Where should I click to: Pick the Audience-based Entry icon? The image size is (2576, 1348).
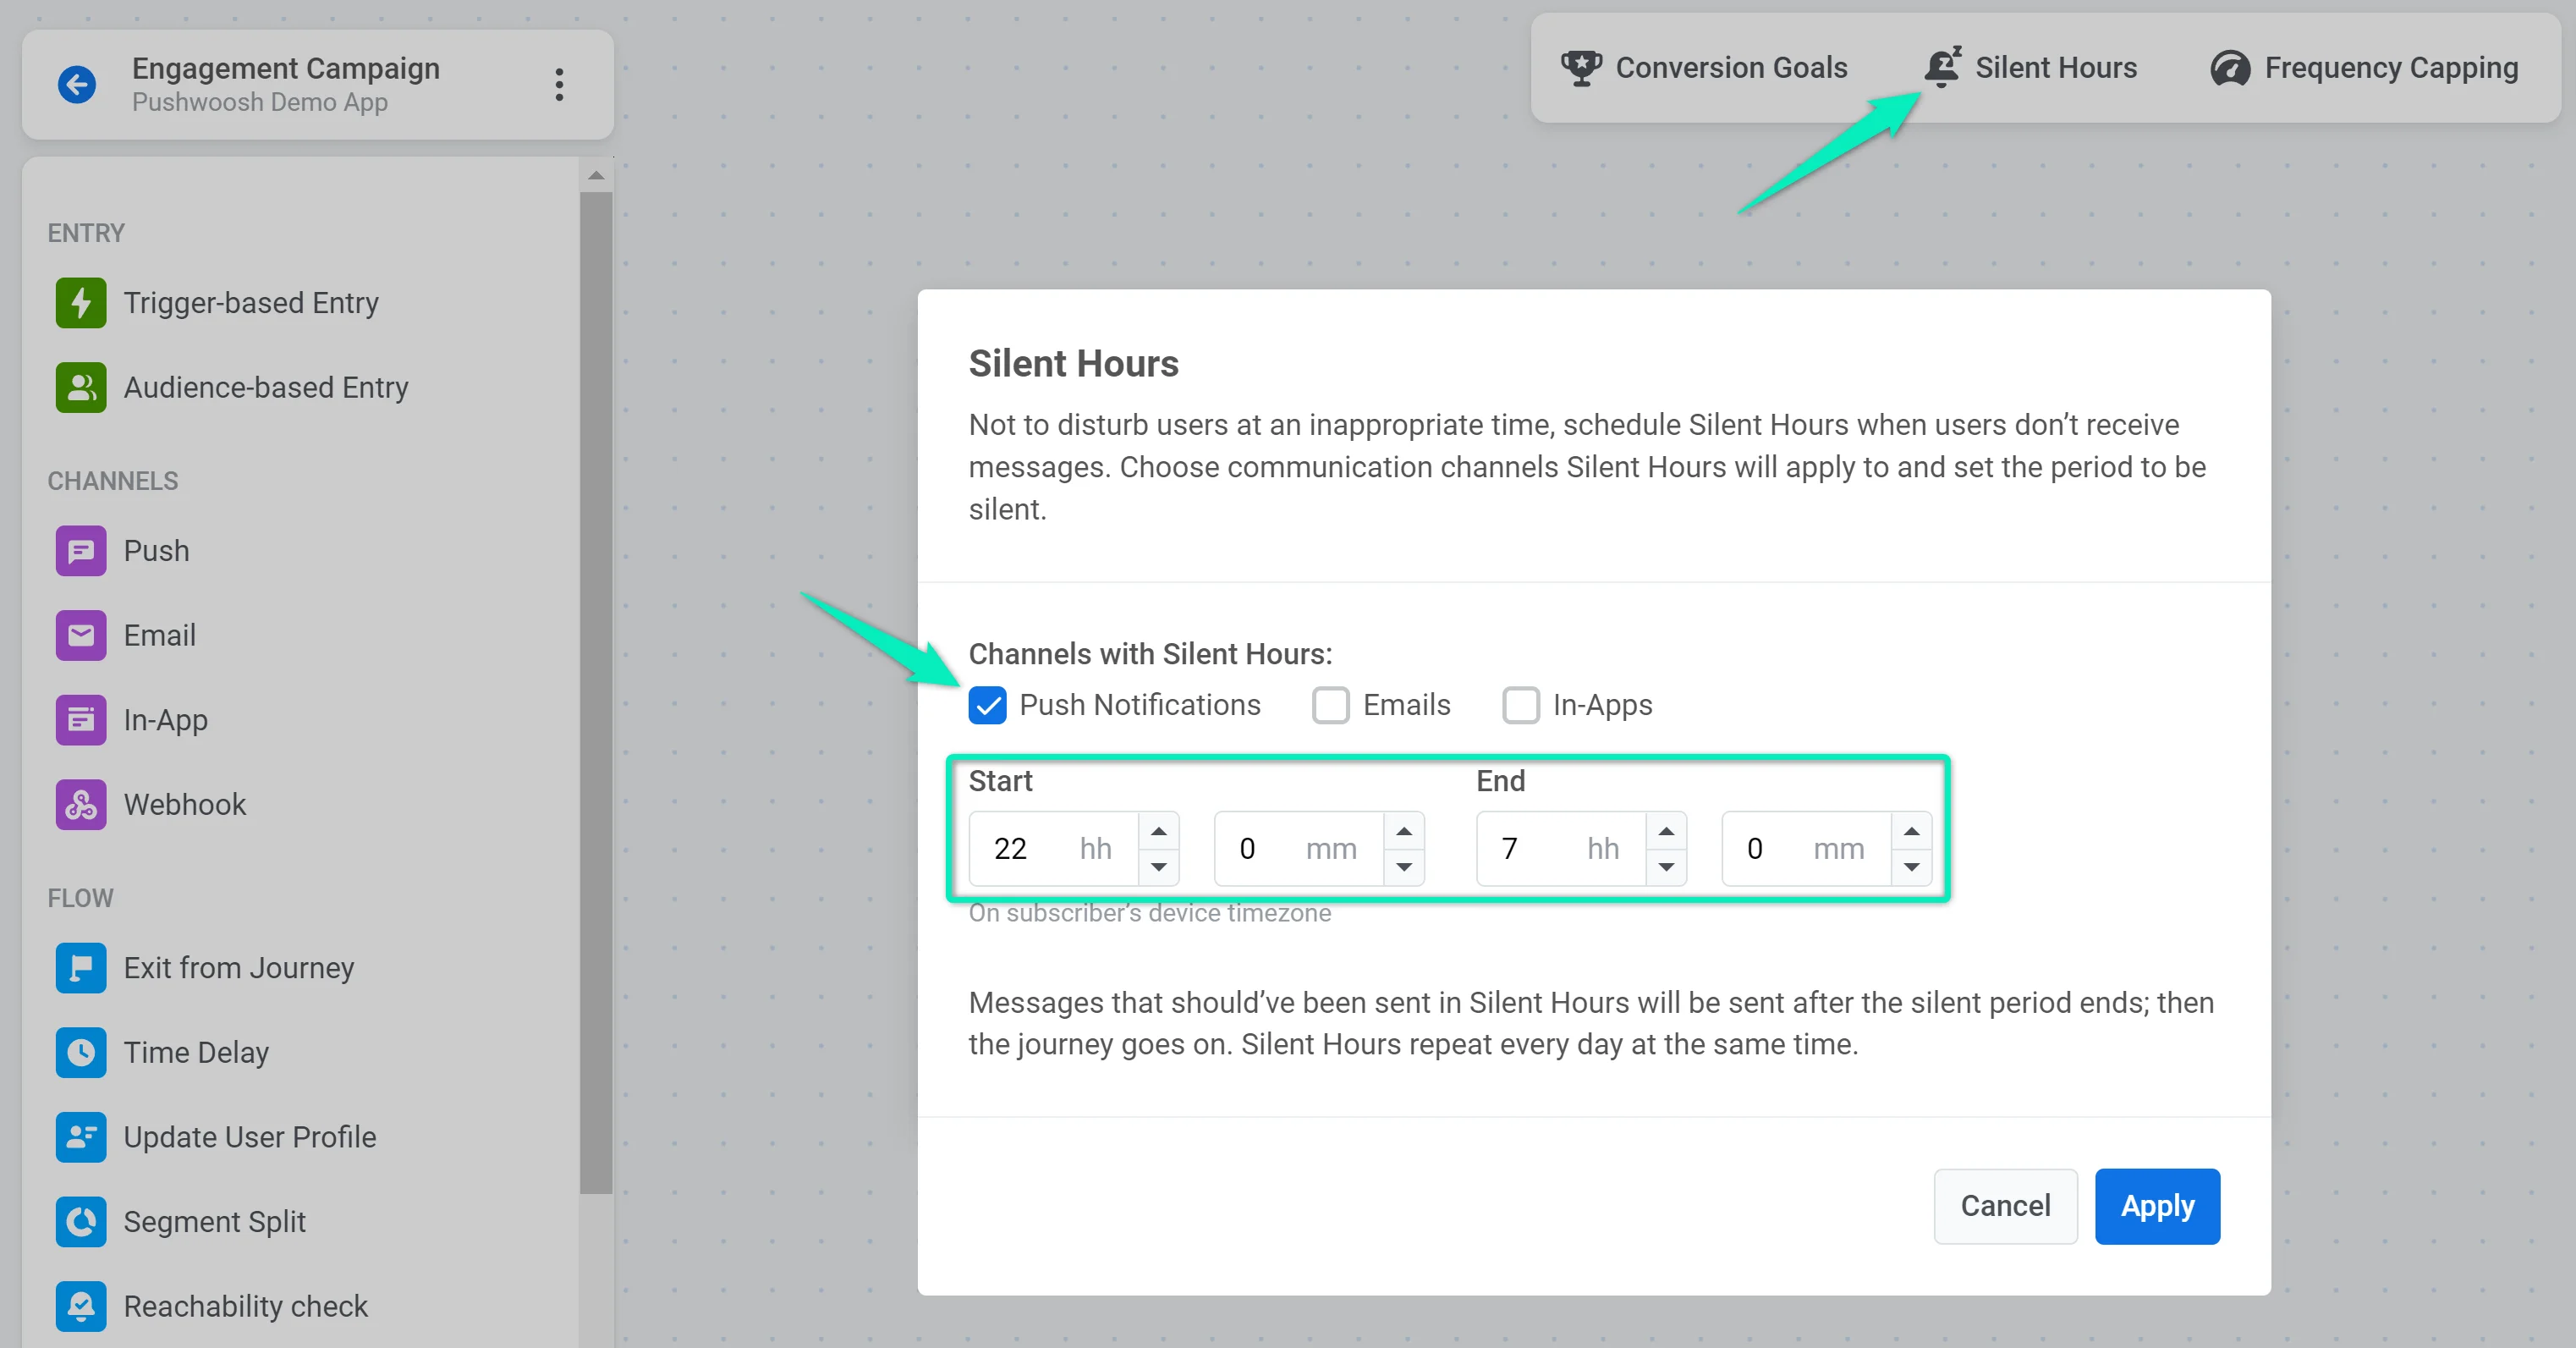pyautogui.click(x=81, y=388)
